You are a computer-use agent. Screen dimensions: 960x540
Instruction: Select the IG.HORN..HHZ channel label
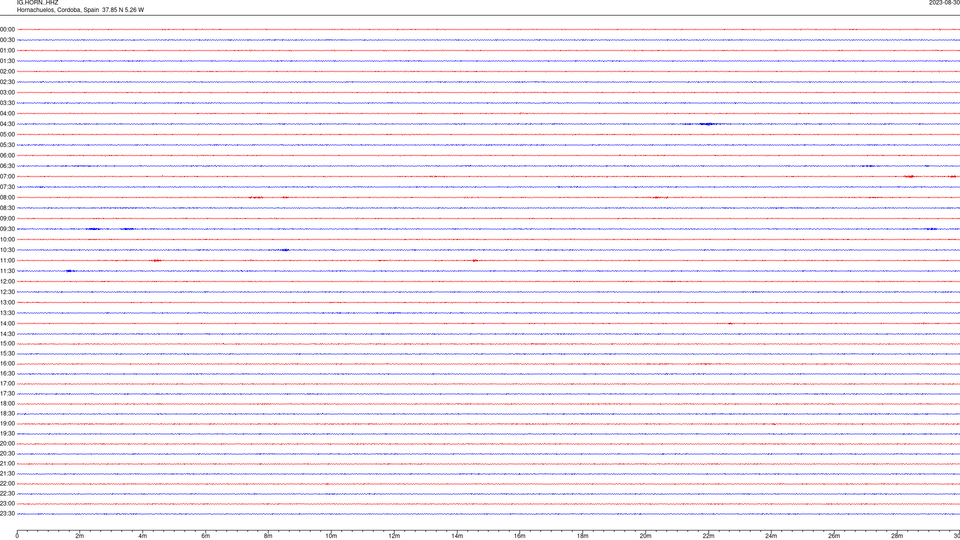coord(37,2)
